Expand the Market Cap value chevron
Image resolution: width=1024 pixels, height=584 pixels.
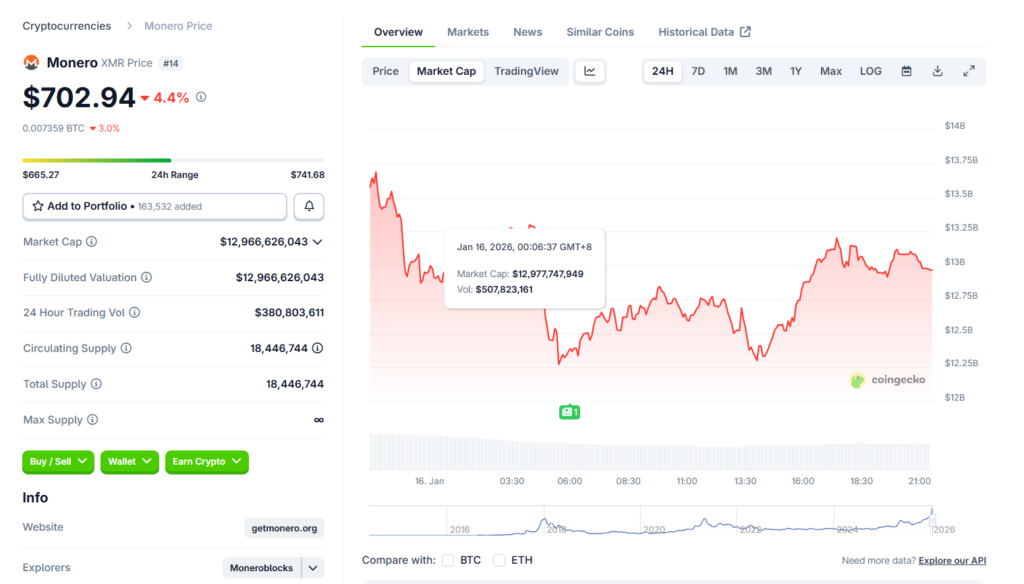click(x=318, y=242)
